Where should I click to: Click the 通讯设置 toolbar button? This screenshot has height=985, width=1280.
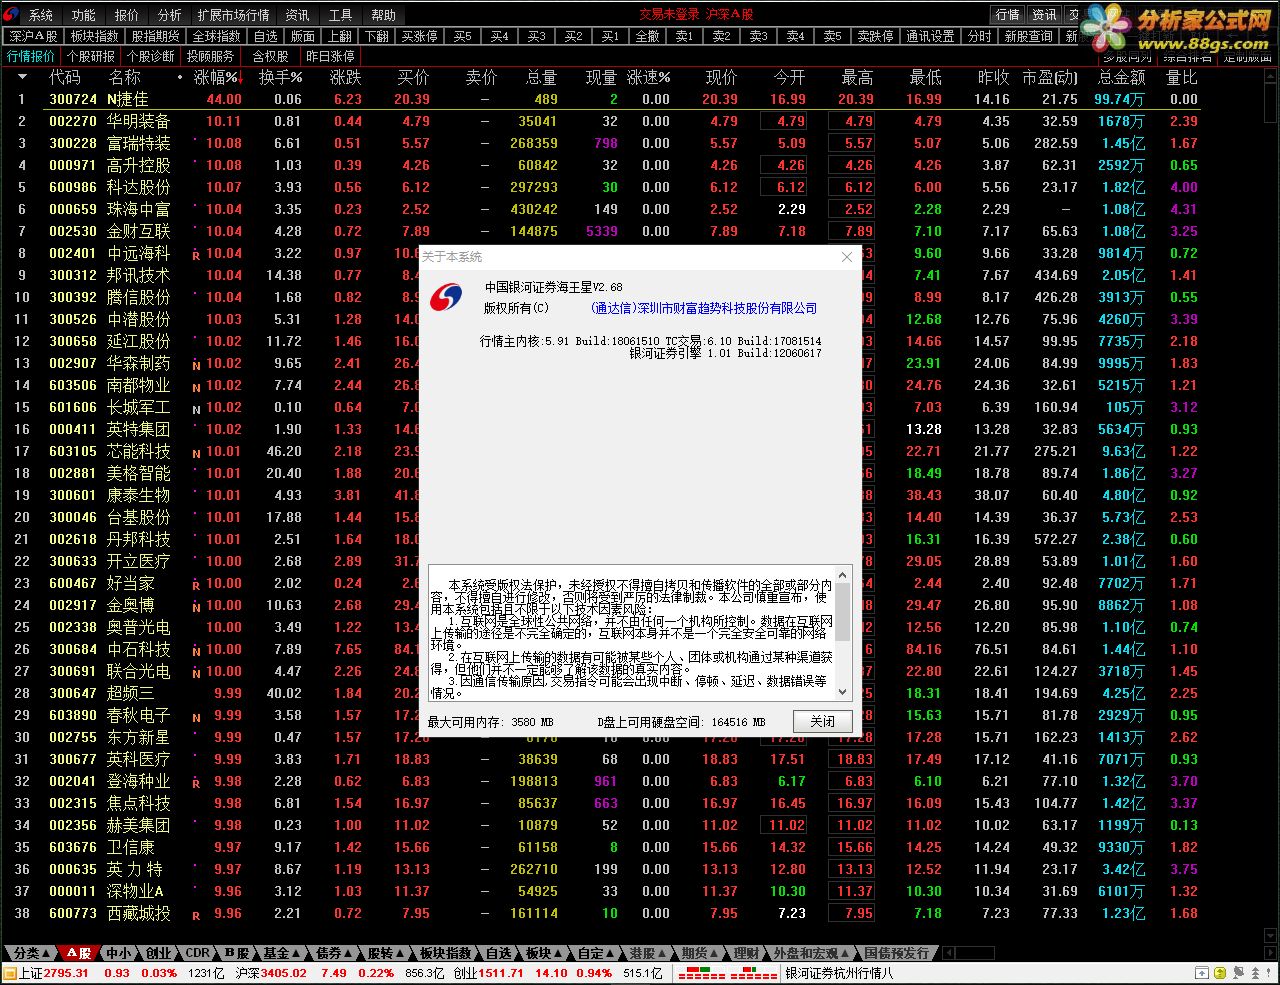(930, 36)
